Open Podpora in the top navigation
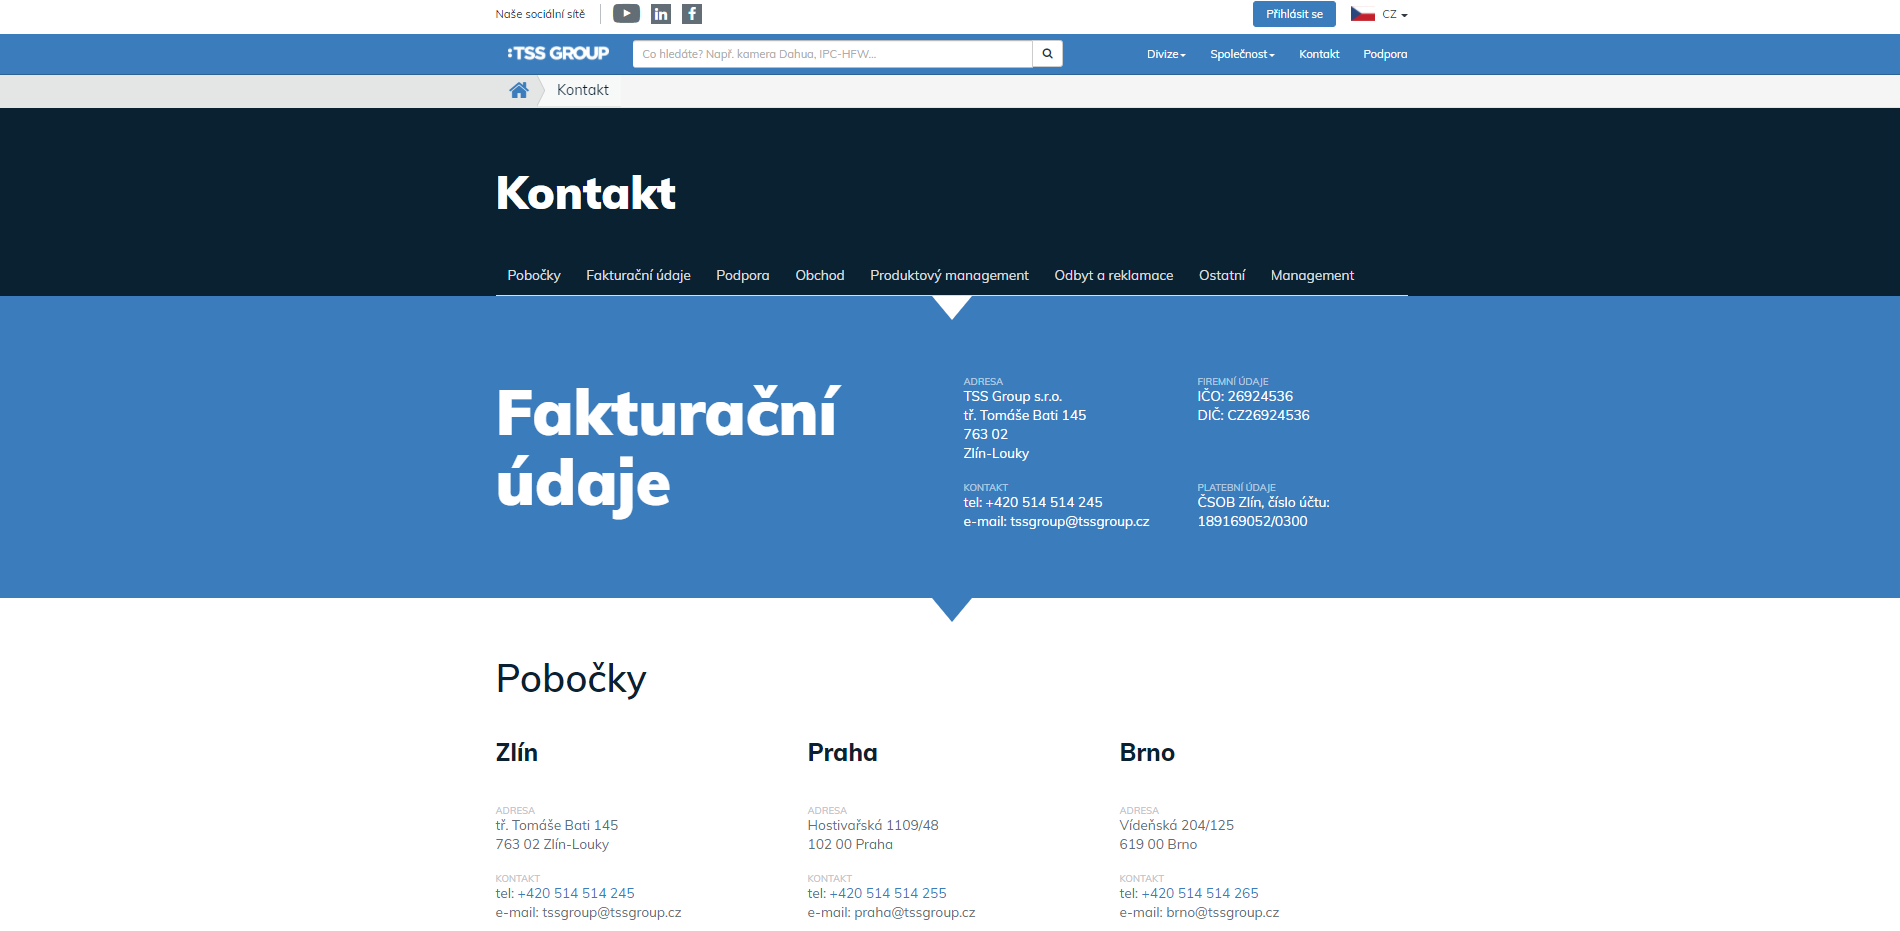 click(1385, 54)
